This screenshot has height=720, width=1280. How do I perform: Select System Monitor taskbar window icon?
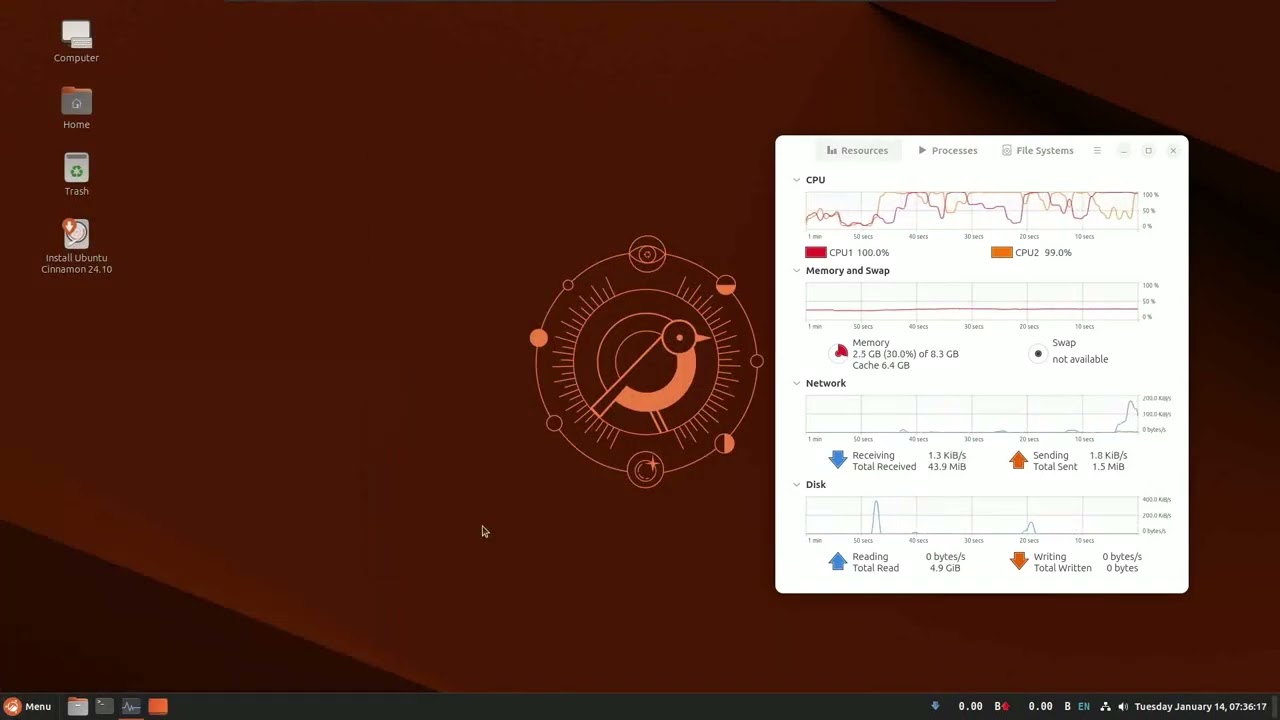[x=131, y=706]
